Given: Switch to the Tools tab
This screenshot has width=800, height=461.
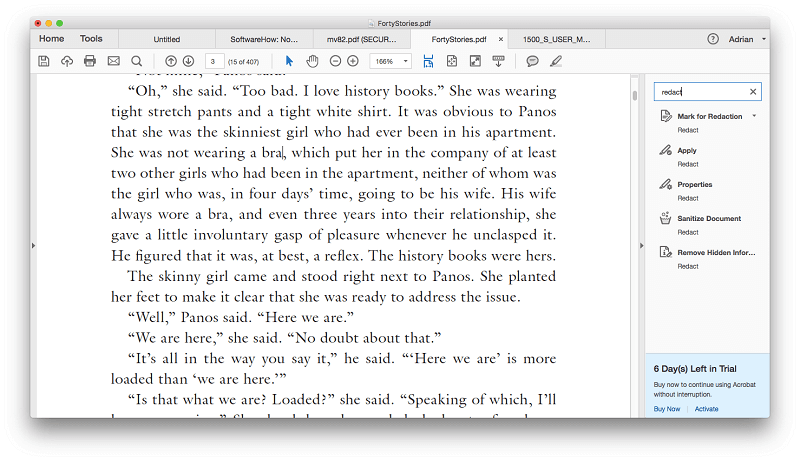Looking at the screenshot, I should [x=91, y=39].
